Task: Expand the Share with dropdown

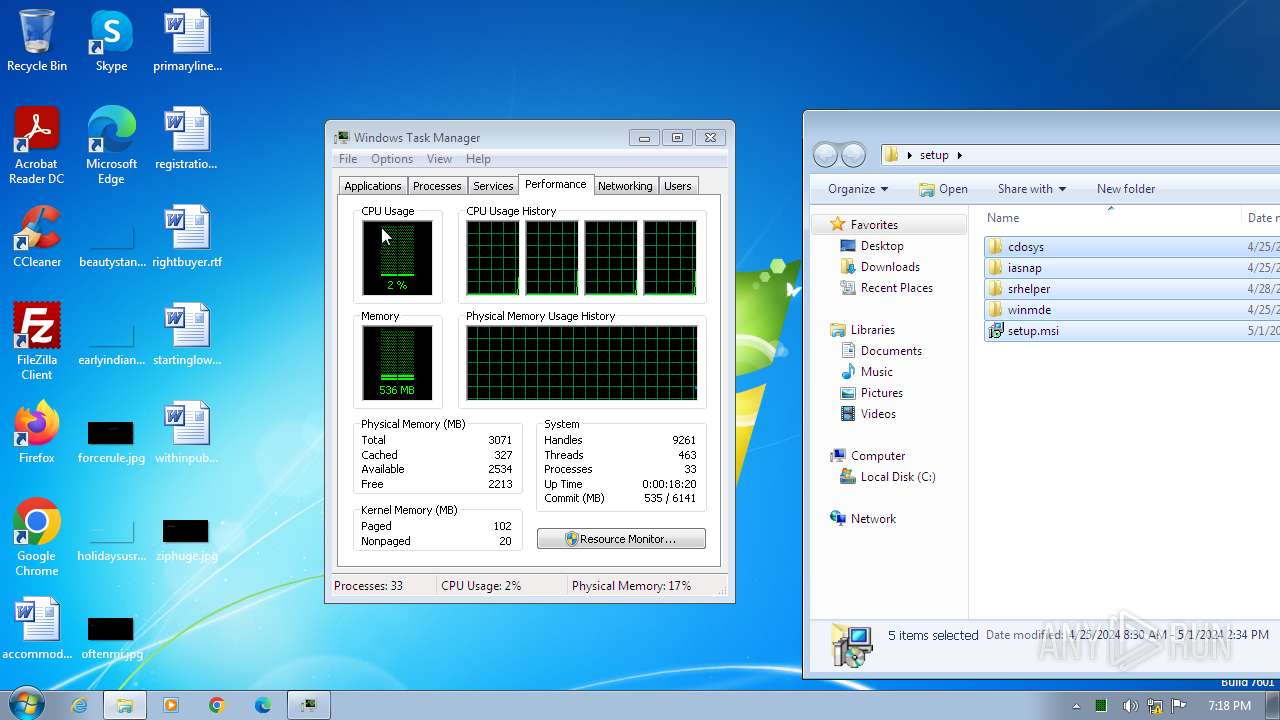Action: pyautogui.click(x=1032, y=189)
